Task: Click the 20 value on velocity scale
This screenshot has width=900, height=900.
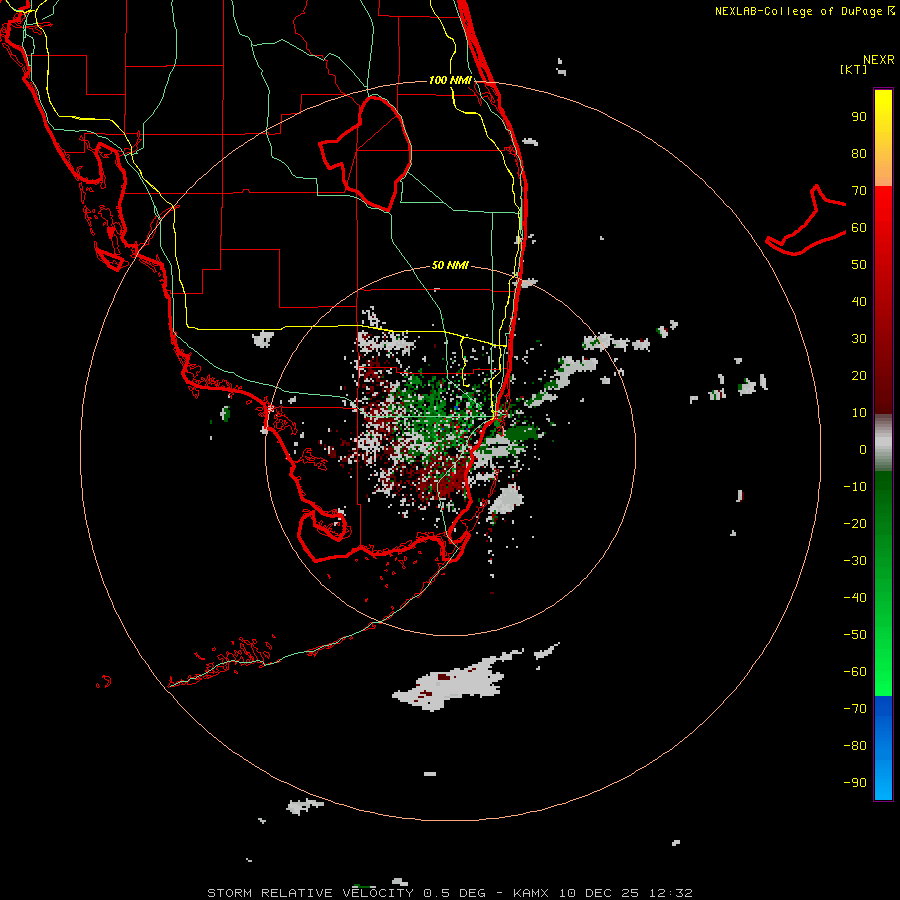Action: [x=859, y=375]
